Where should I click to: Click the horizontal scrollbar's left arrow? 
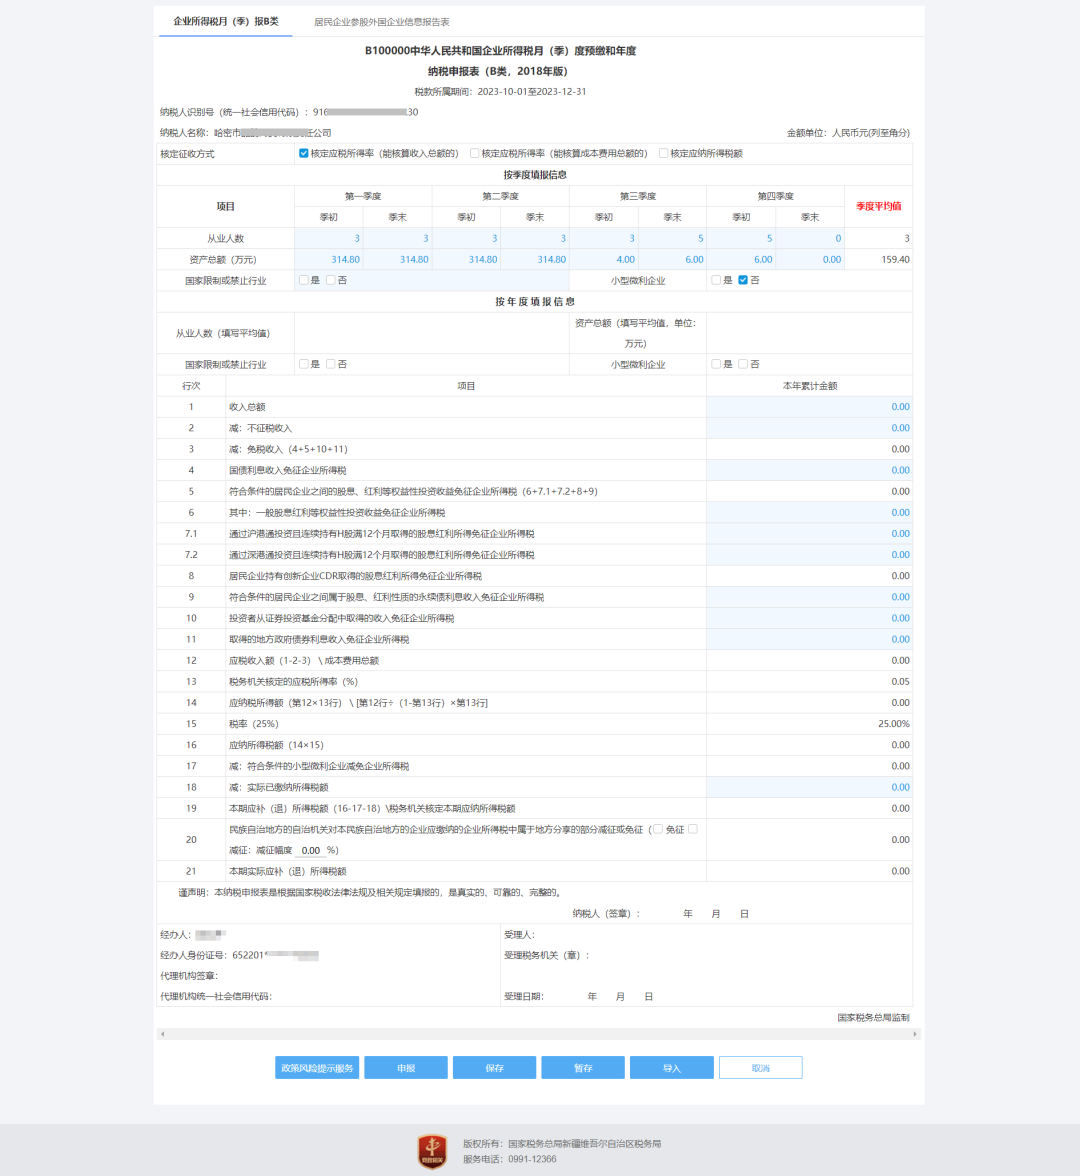pyautogui.click(x=163, y=1034)
